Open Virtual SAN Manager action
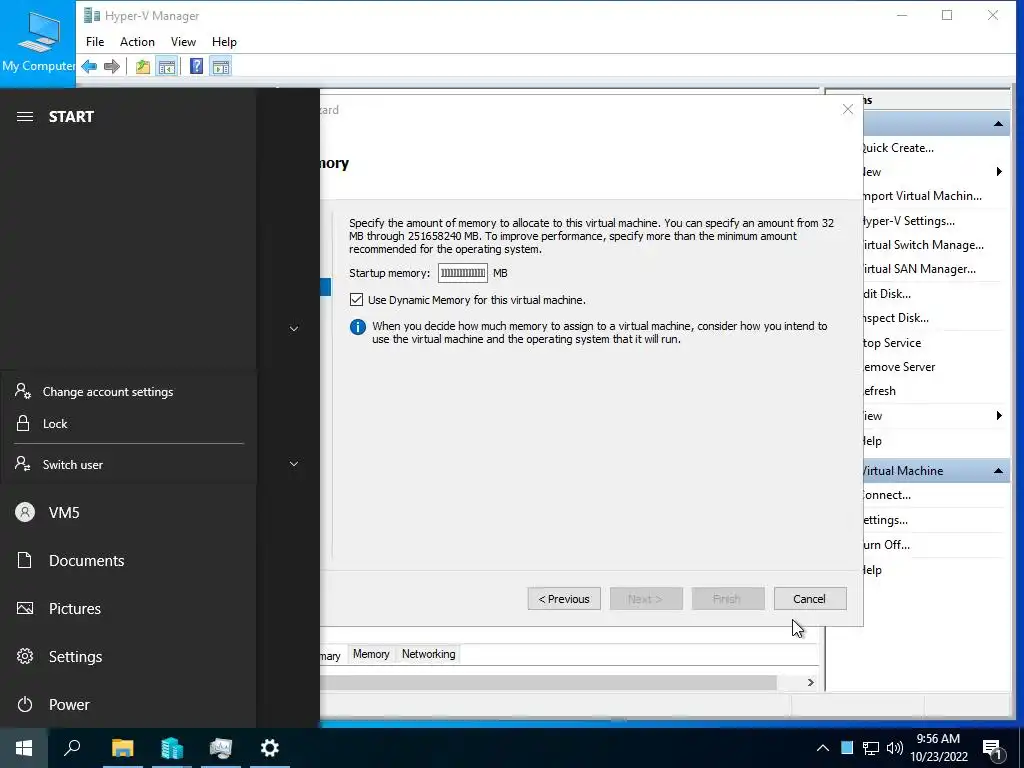 point(918,269)
